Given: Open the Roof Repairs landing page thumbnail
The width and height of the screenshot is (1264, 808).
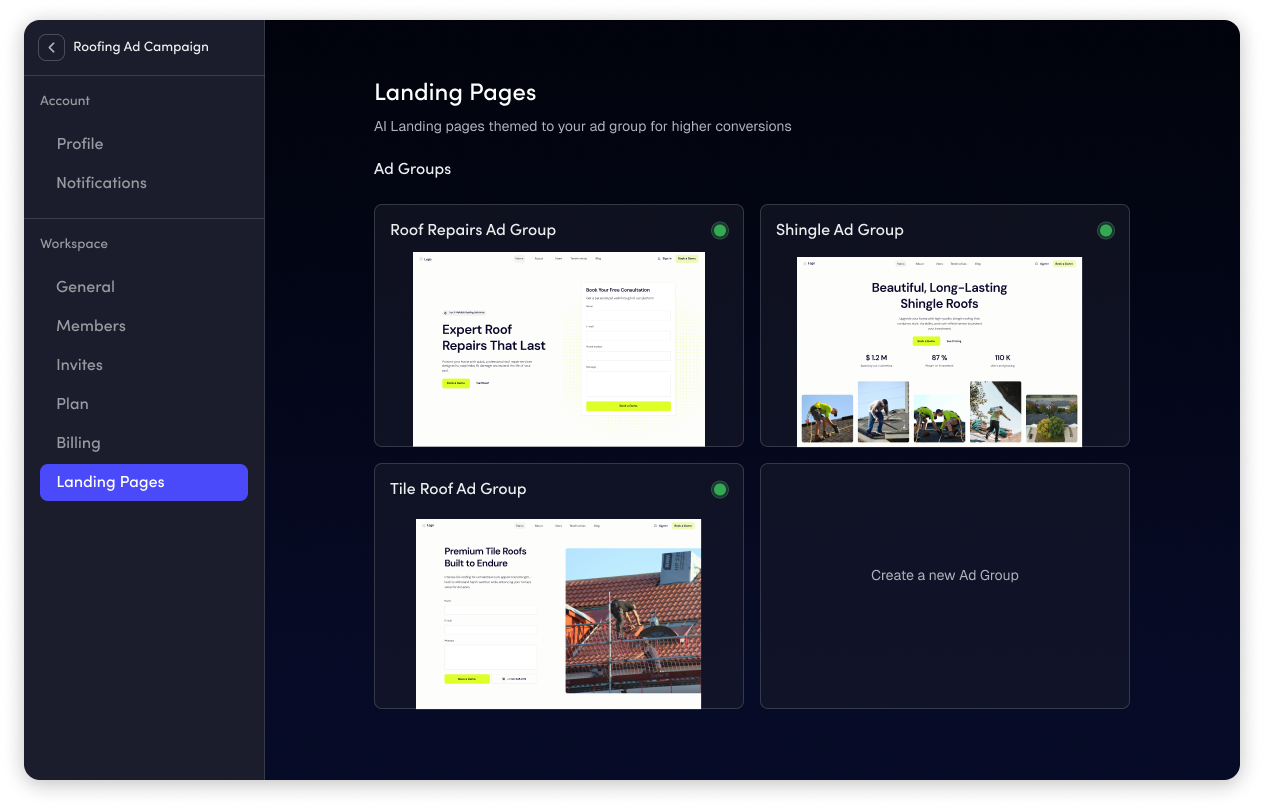Looking at the screenshot, I should tap(558, 348).
